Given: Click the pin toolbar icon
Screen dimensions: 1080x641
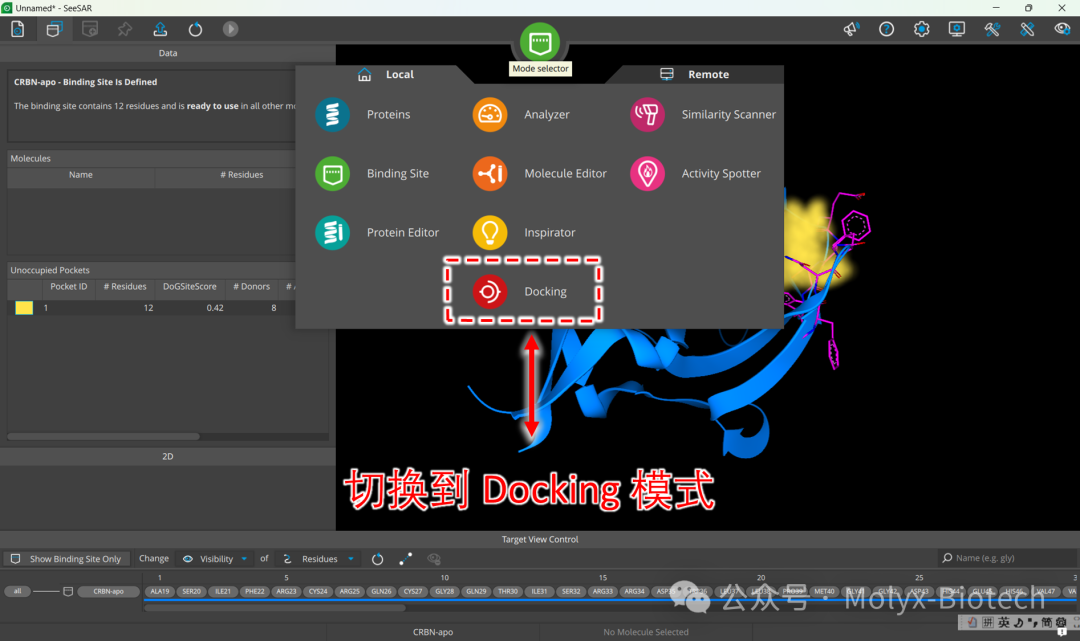Looking at the screenshot, I should pyautogui.click(x=125, y=29).
